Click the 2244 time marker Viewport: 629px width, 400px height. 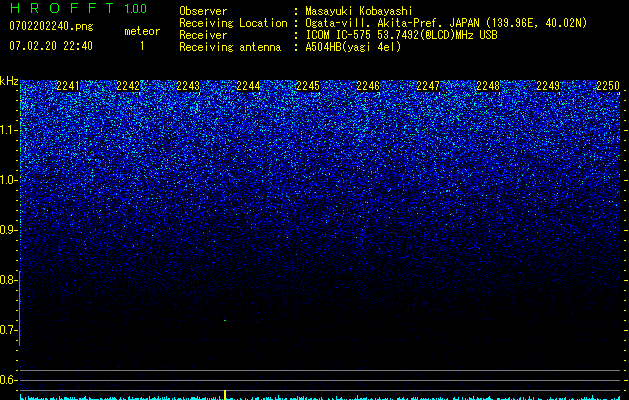pyautogui.click(x=248, y=86)
